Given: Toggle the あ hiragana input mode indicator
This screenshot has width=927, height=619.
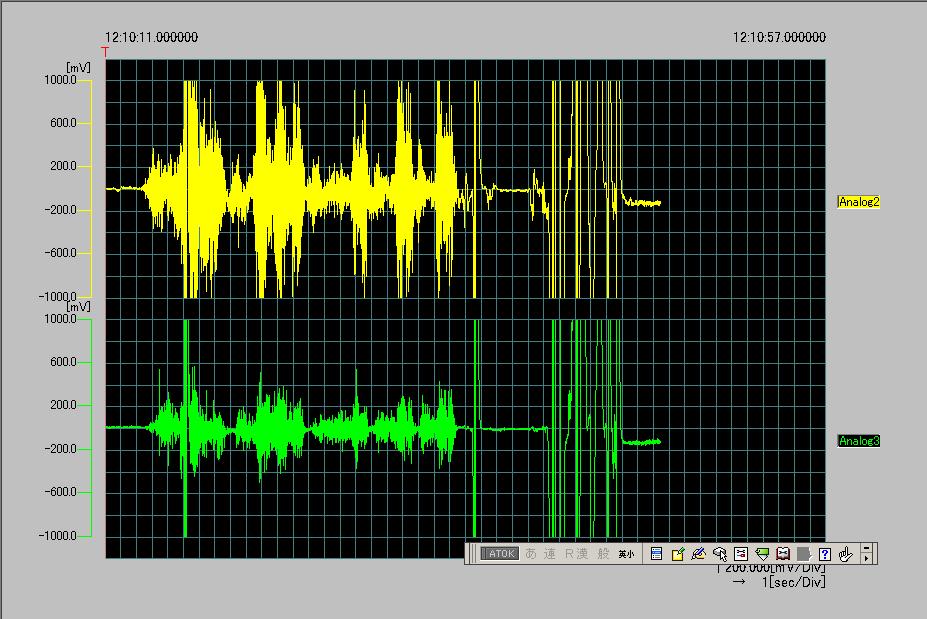Looking at the screenshot, I should [x=531, y=554].
